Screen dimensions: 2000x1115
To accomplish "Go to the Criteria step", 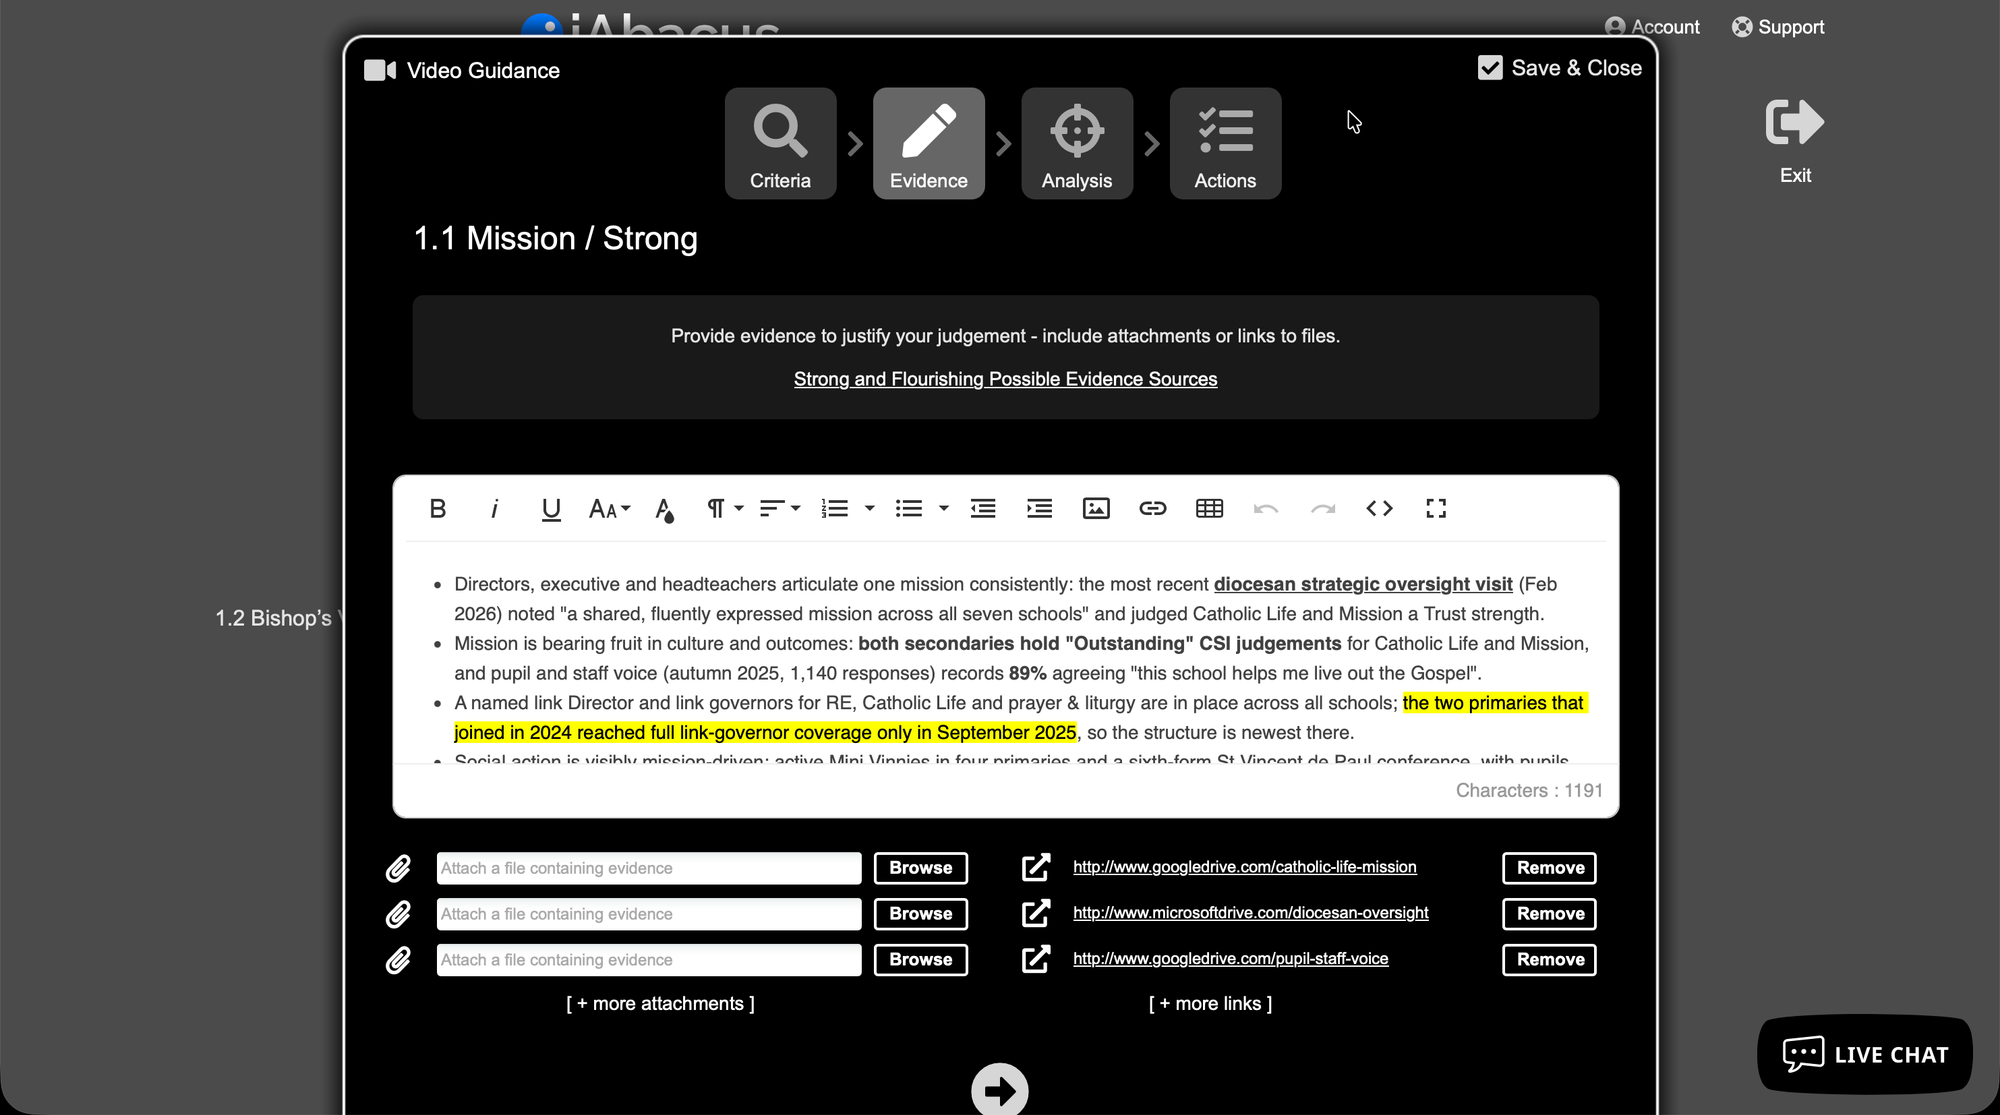I will (x=780, y=143).
